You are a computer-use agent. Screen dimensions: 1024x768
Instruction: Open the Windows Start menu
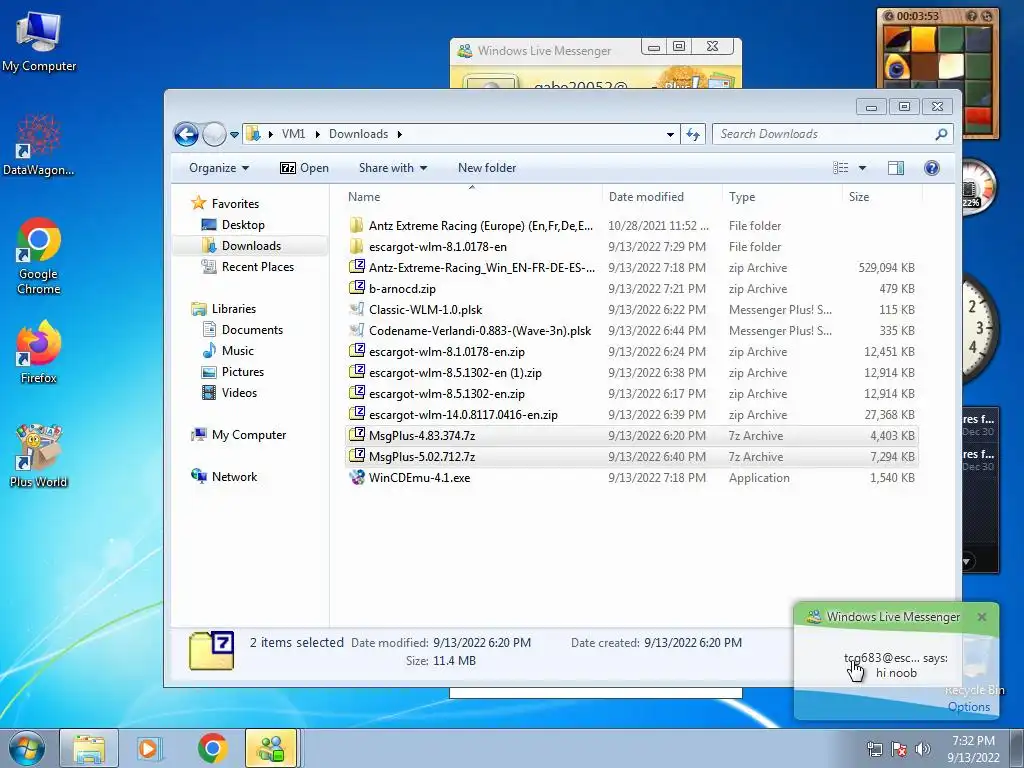click(27, 748)
